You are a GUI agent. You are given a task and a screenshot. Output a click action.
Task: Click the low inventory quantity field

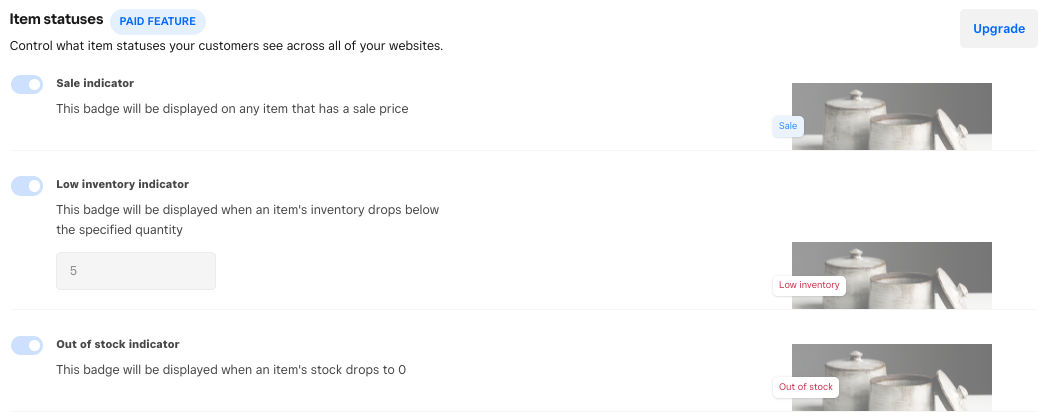coord(136,271)
